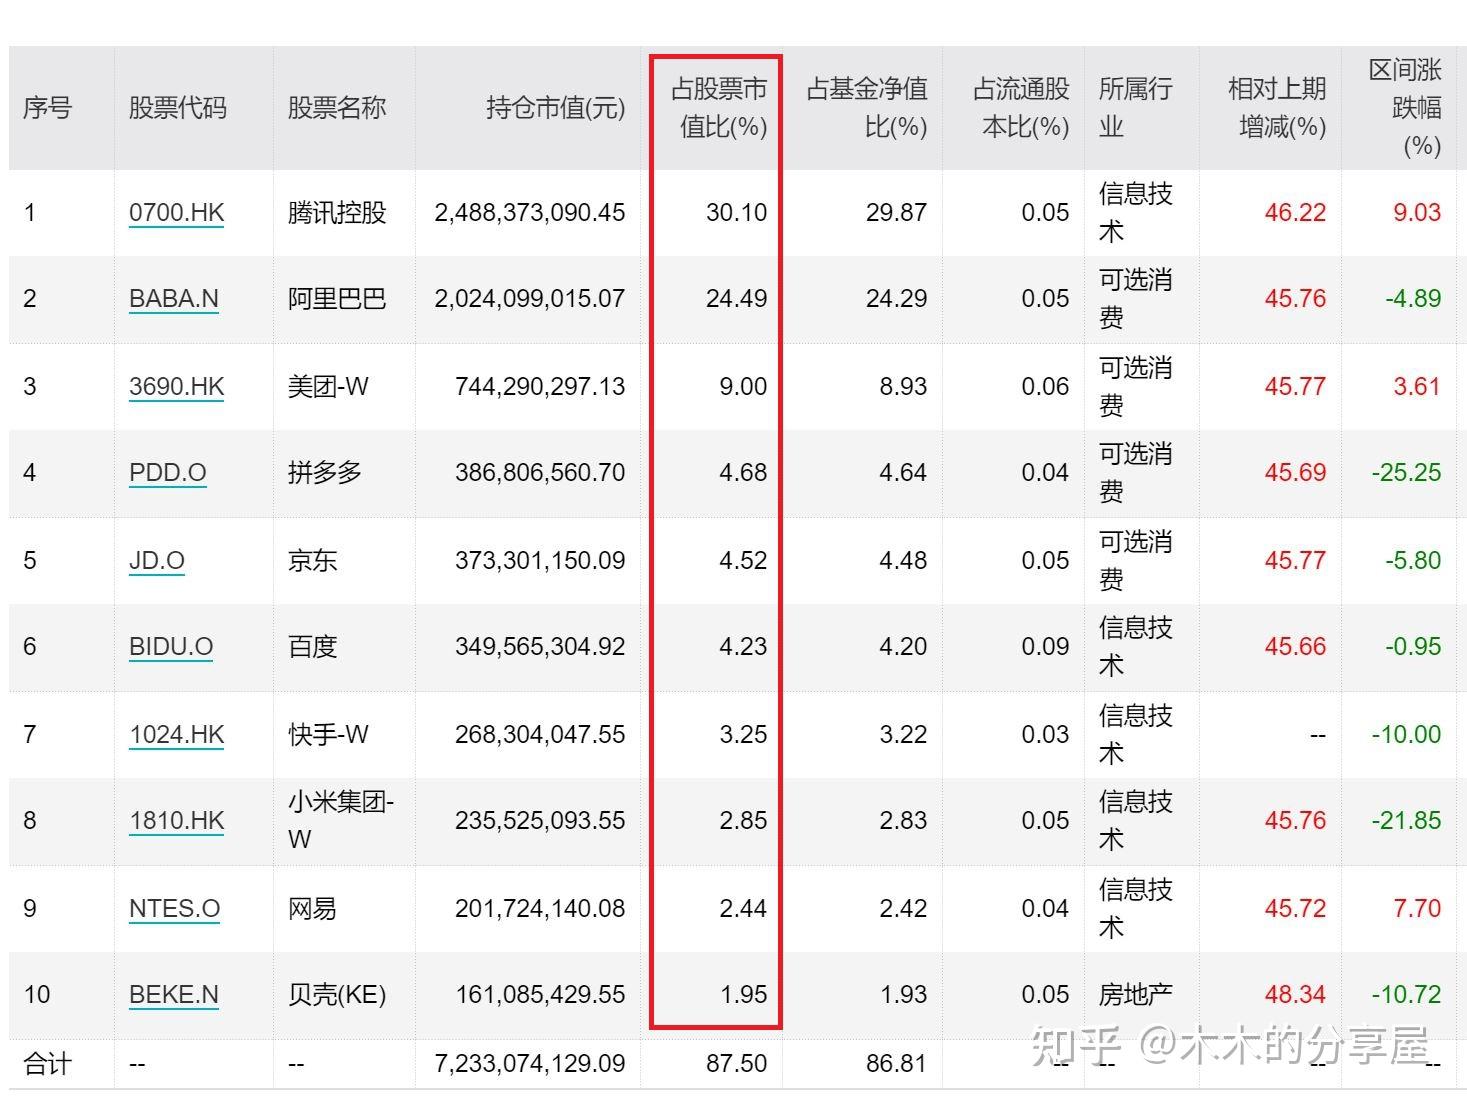
Task: Select stock name 阿里巴巴
Action: tap(337, 298)
